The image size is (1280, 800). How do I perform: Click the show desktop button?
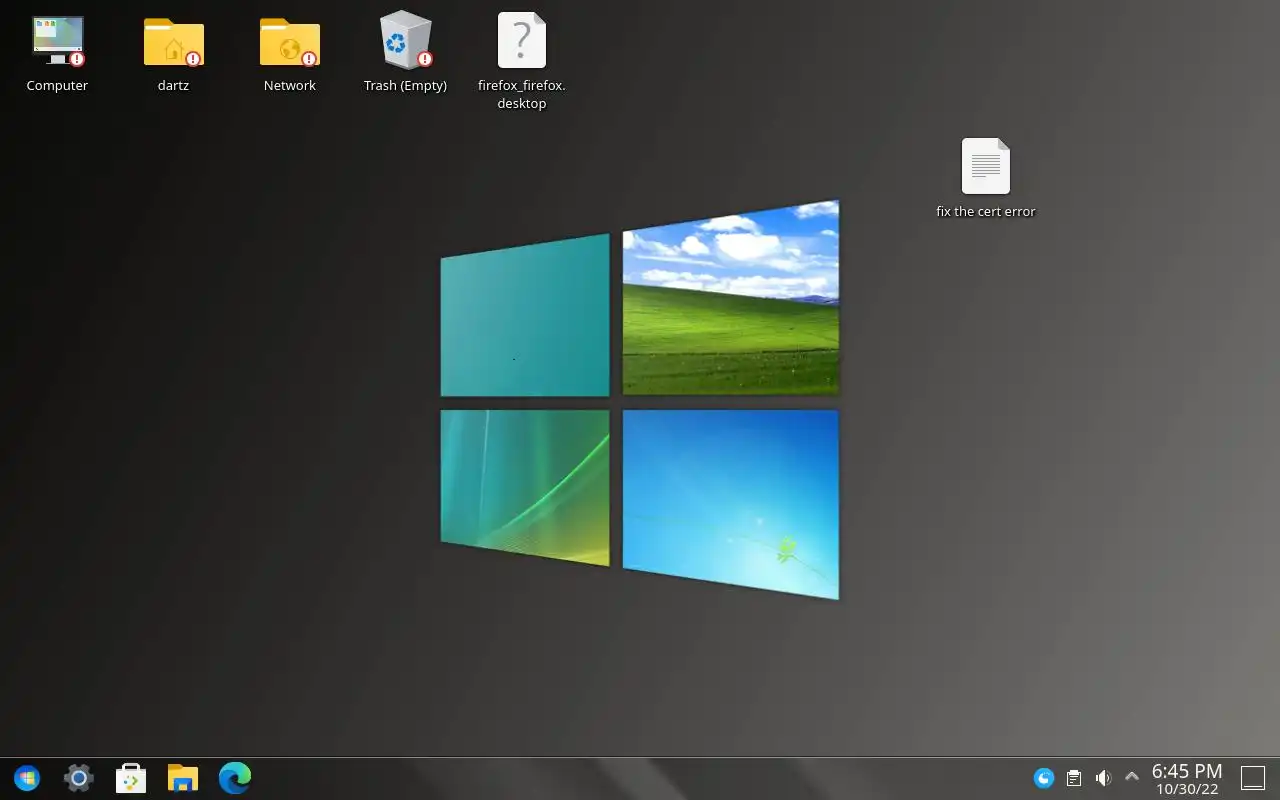coord(1253,778)
